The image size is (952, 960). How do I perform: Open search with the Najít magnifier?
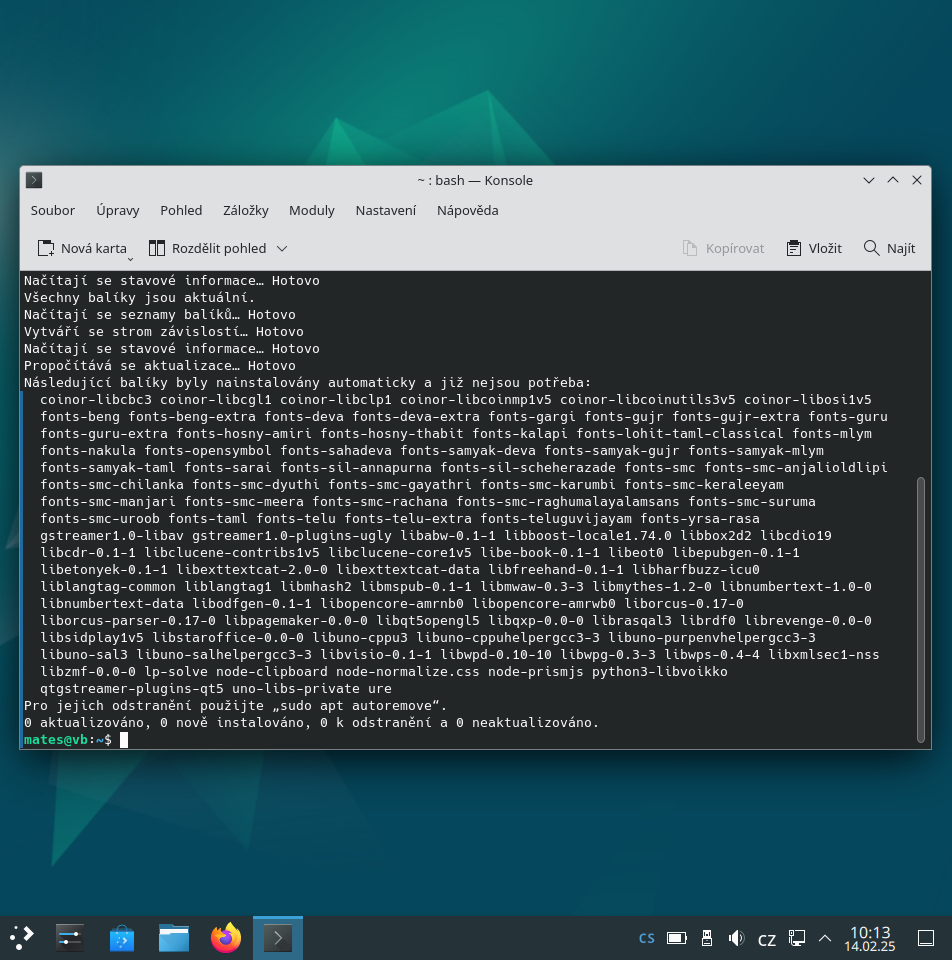890,249
